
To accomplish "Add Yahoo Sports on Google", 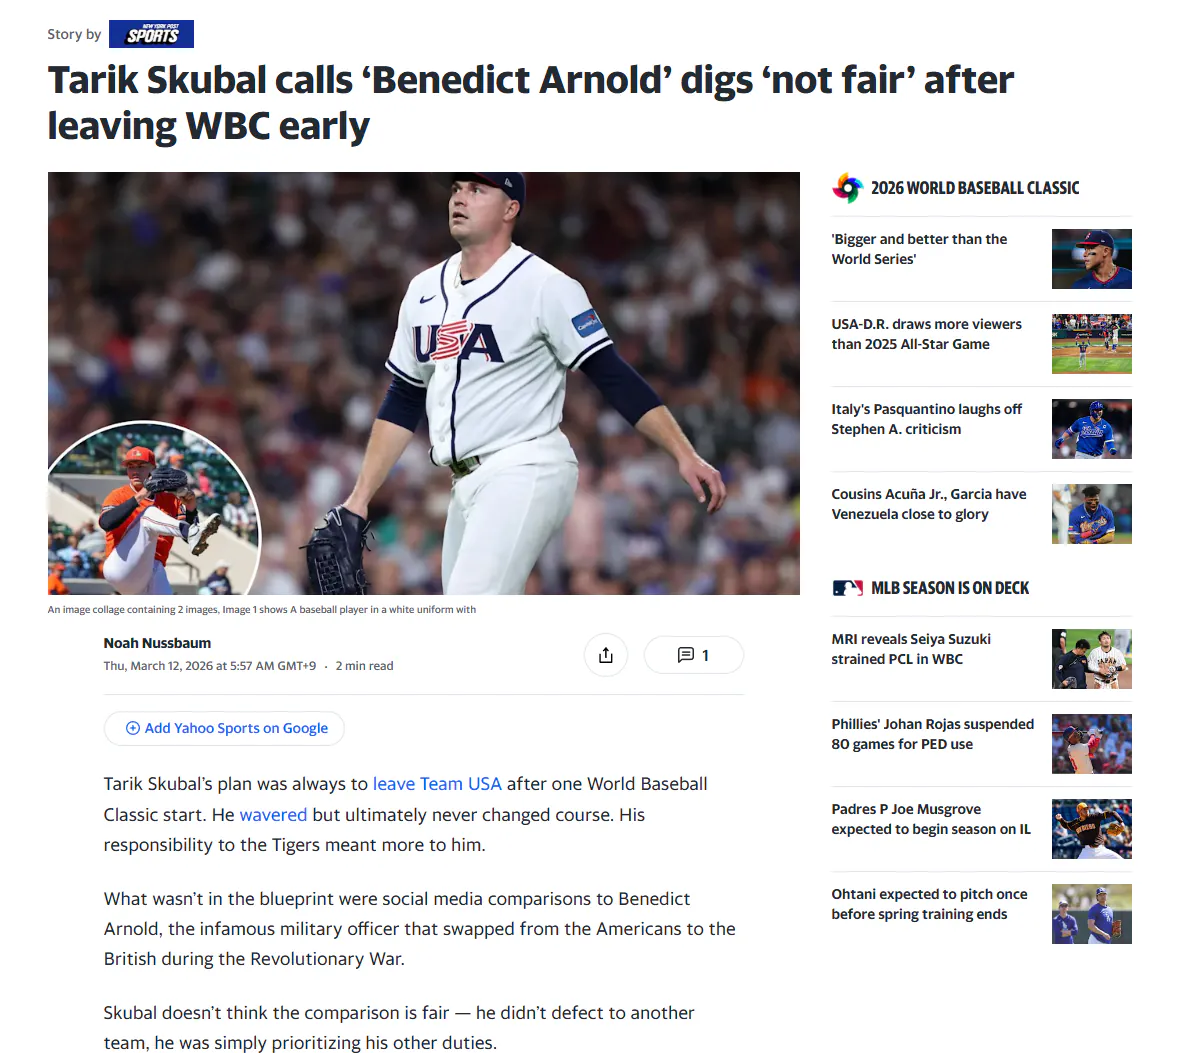I will pyautogui.click(x=224, y=728).
